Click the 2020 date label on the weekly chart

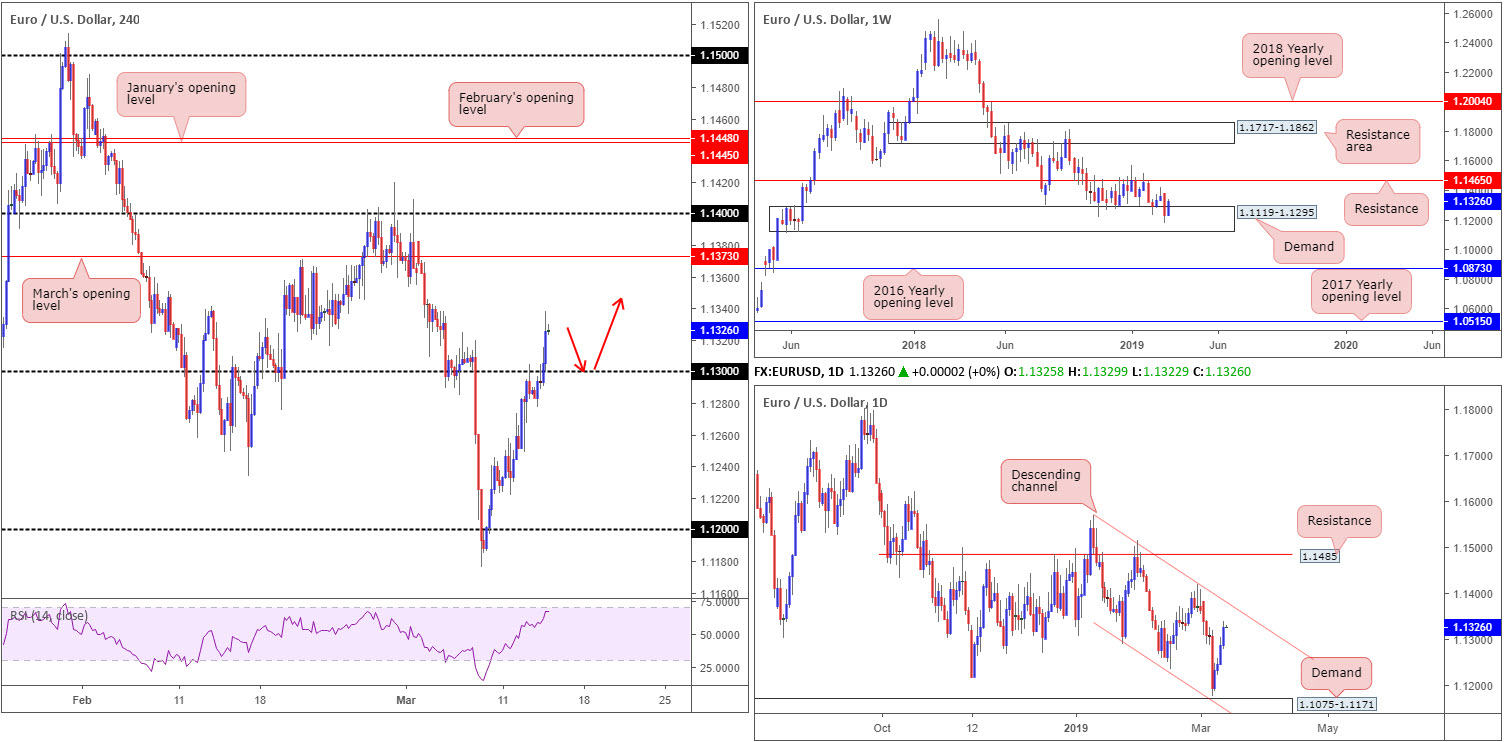point(1347,346)
